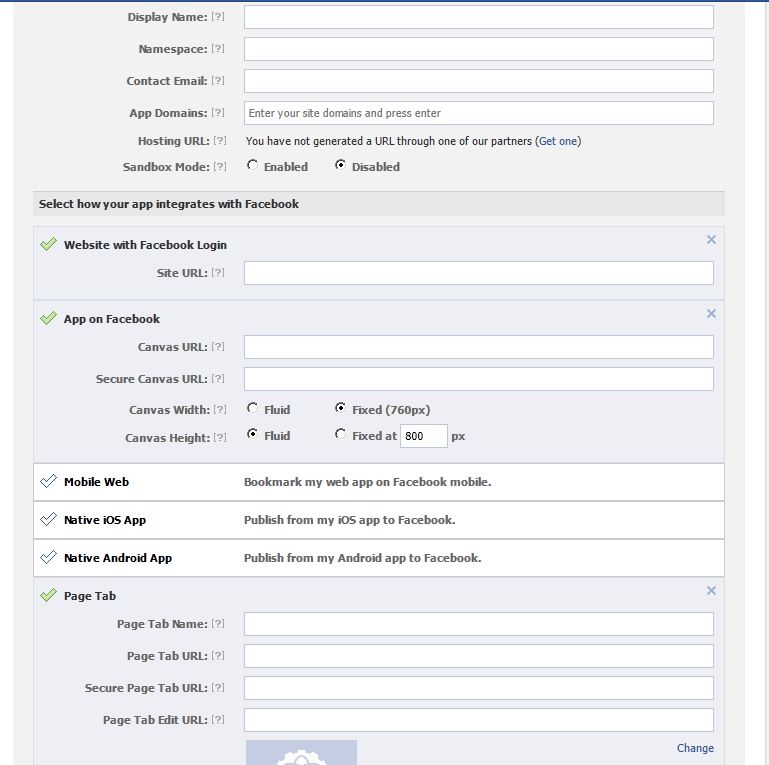Viewport: 769px width, 765px height.
Task: Click 'Publish from my Android app to Facebook.' text
Action: 362,558
